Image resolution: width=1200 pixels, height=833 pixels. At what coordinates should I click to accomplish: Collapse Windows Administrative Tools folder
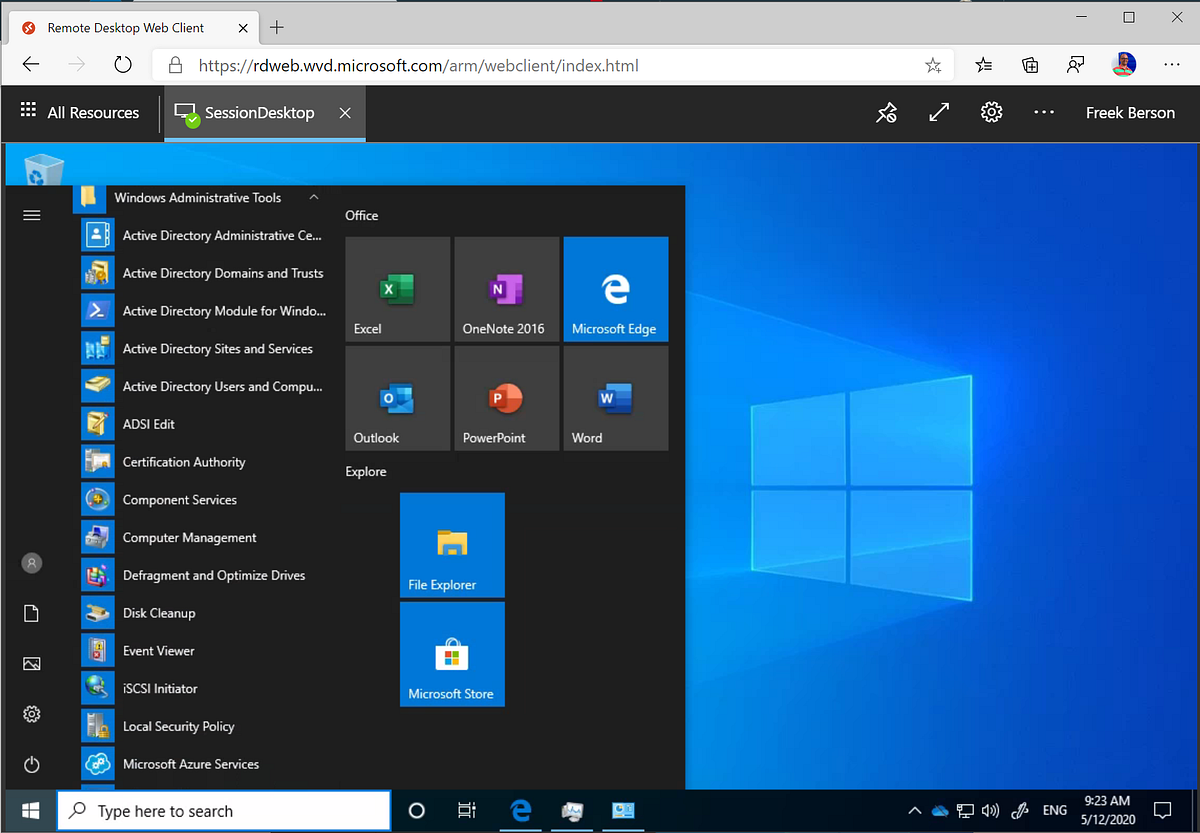pyautogui.click(x=314, y=198)
